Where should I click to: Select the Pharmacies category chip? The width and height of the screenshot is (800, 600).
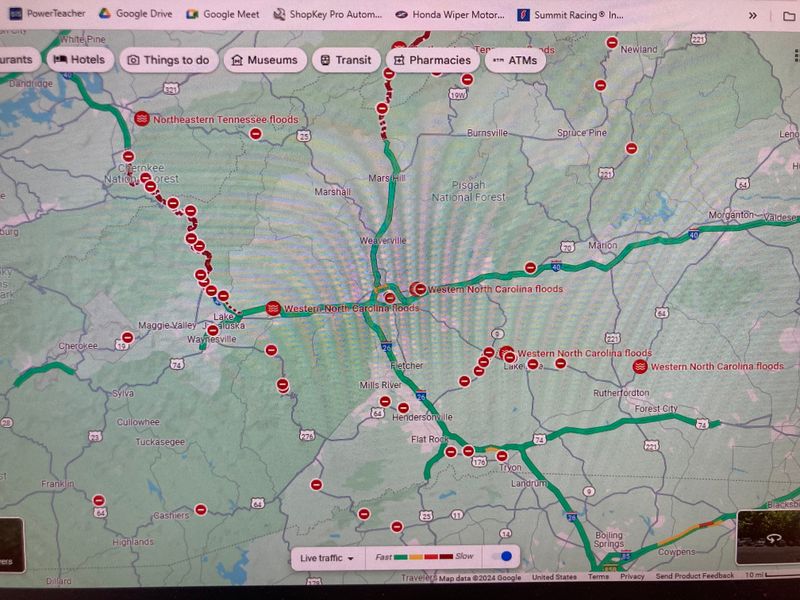pyautogui.click(x=433, y=60)
